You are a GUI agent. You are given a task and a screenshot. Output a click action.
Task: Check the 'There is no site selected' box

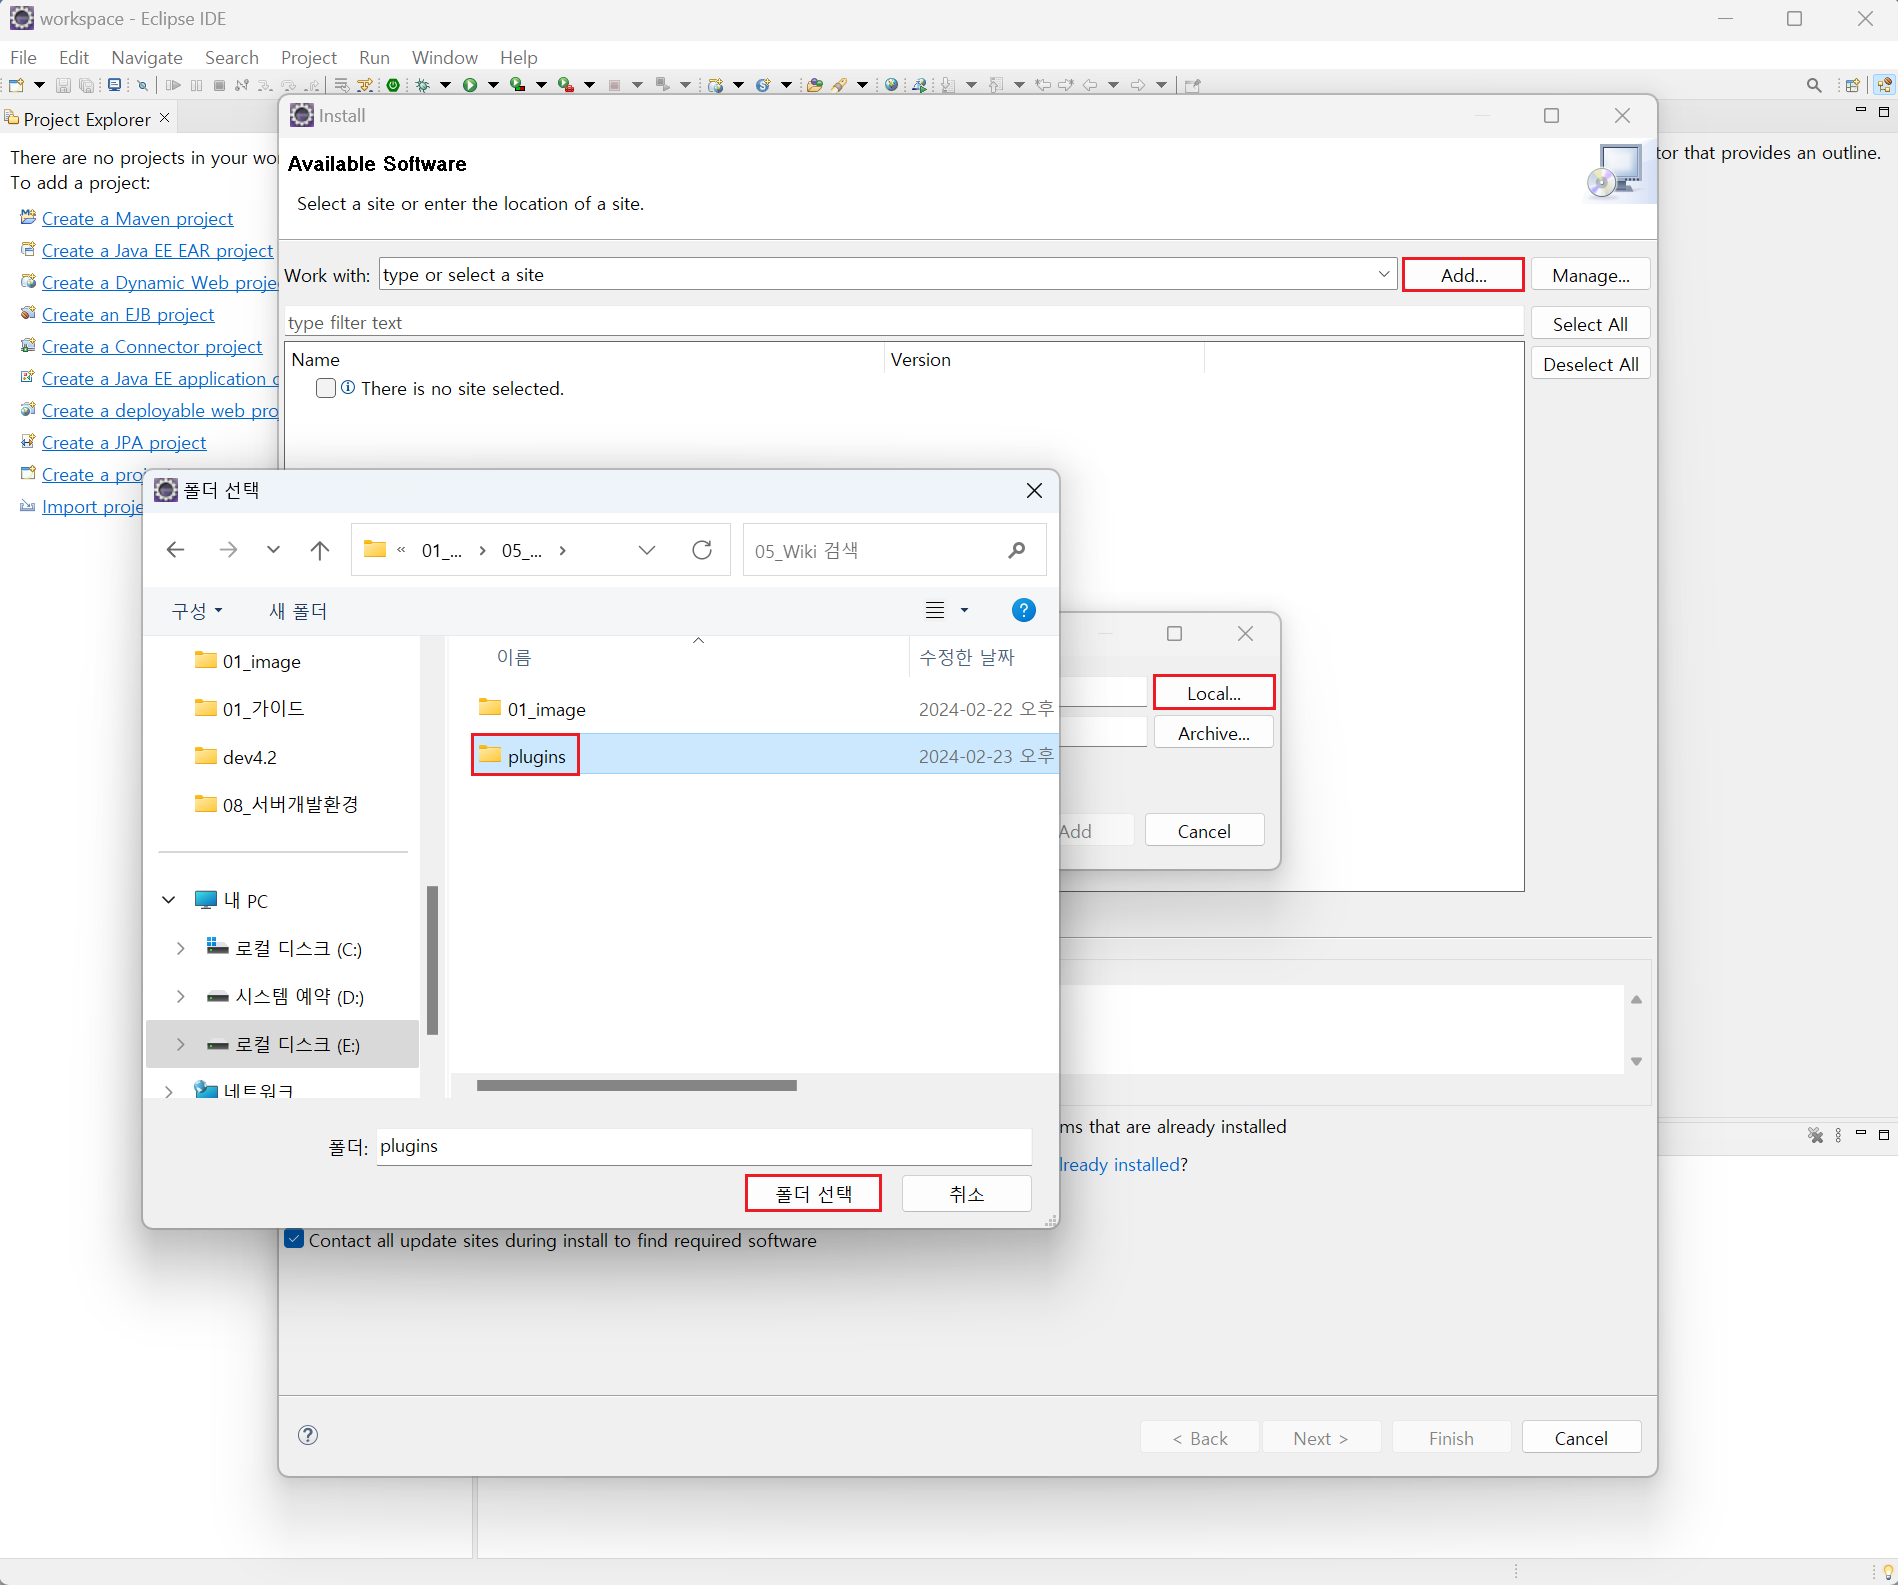(325, 388)
